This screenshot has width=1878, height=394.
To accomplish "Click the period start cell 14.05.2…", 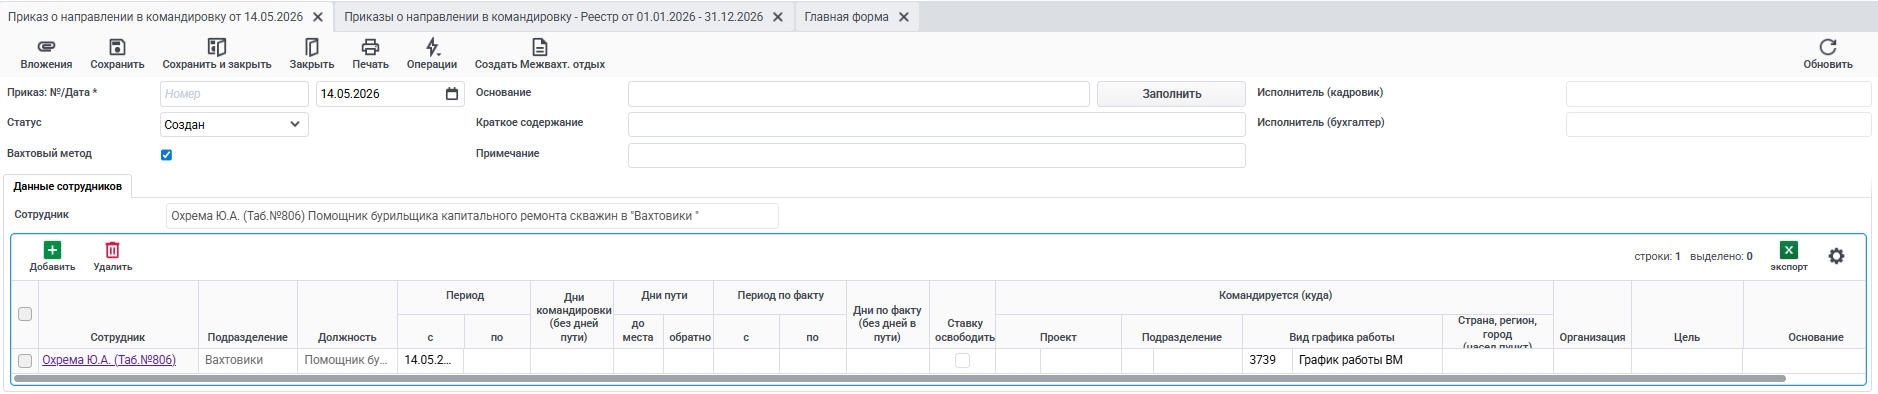I will click(x=430, y=360).
